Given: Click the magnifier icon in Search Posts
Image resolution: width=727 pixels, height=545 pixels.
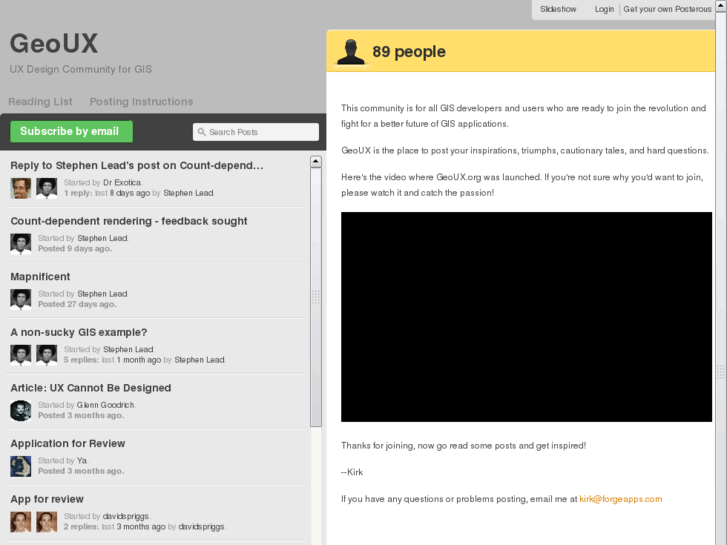Looking at the screenshot, I should click(x=202, y=132).
